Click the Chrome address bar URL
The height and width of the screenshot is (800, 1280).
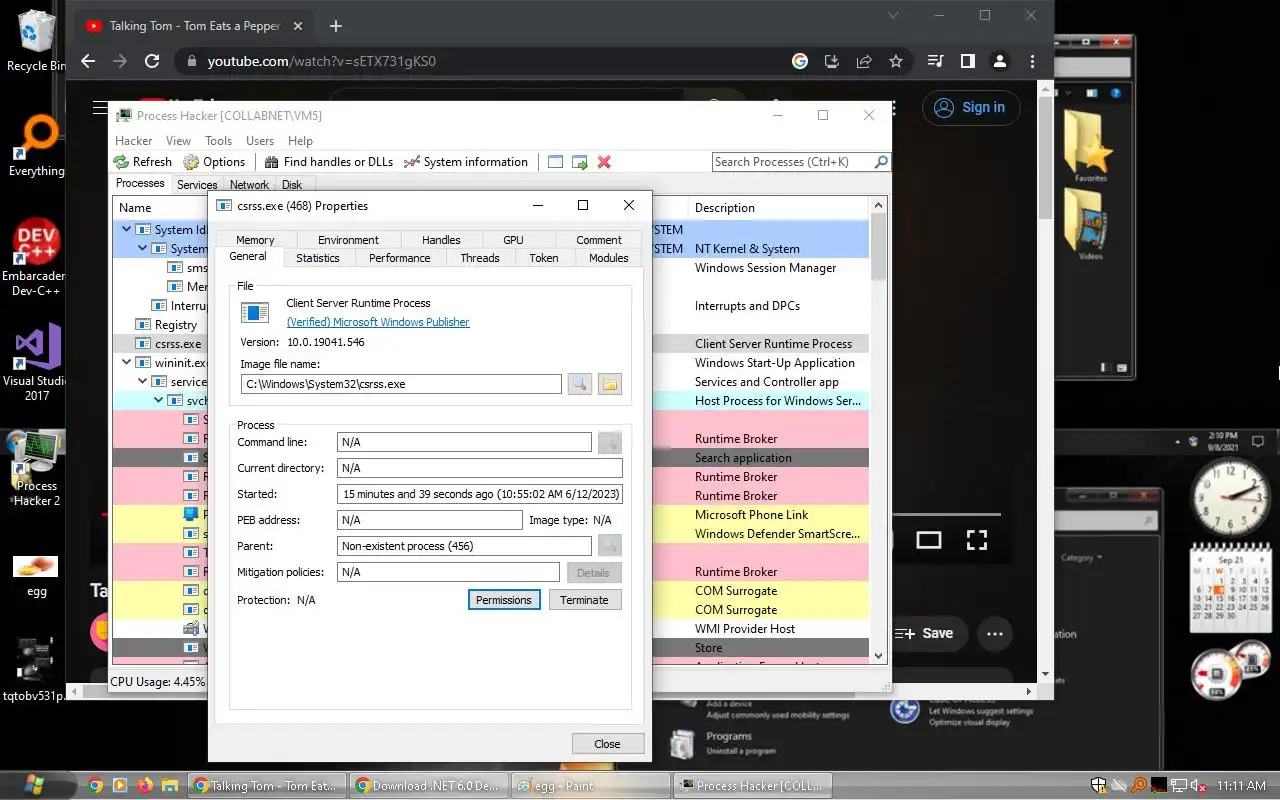click(x=321, y=61)
